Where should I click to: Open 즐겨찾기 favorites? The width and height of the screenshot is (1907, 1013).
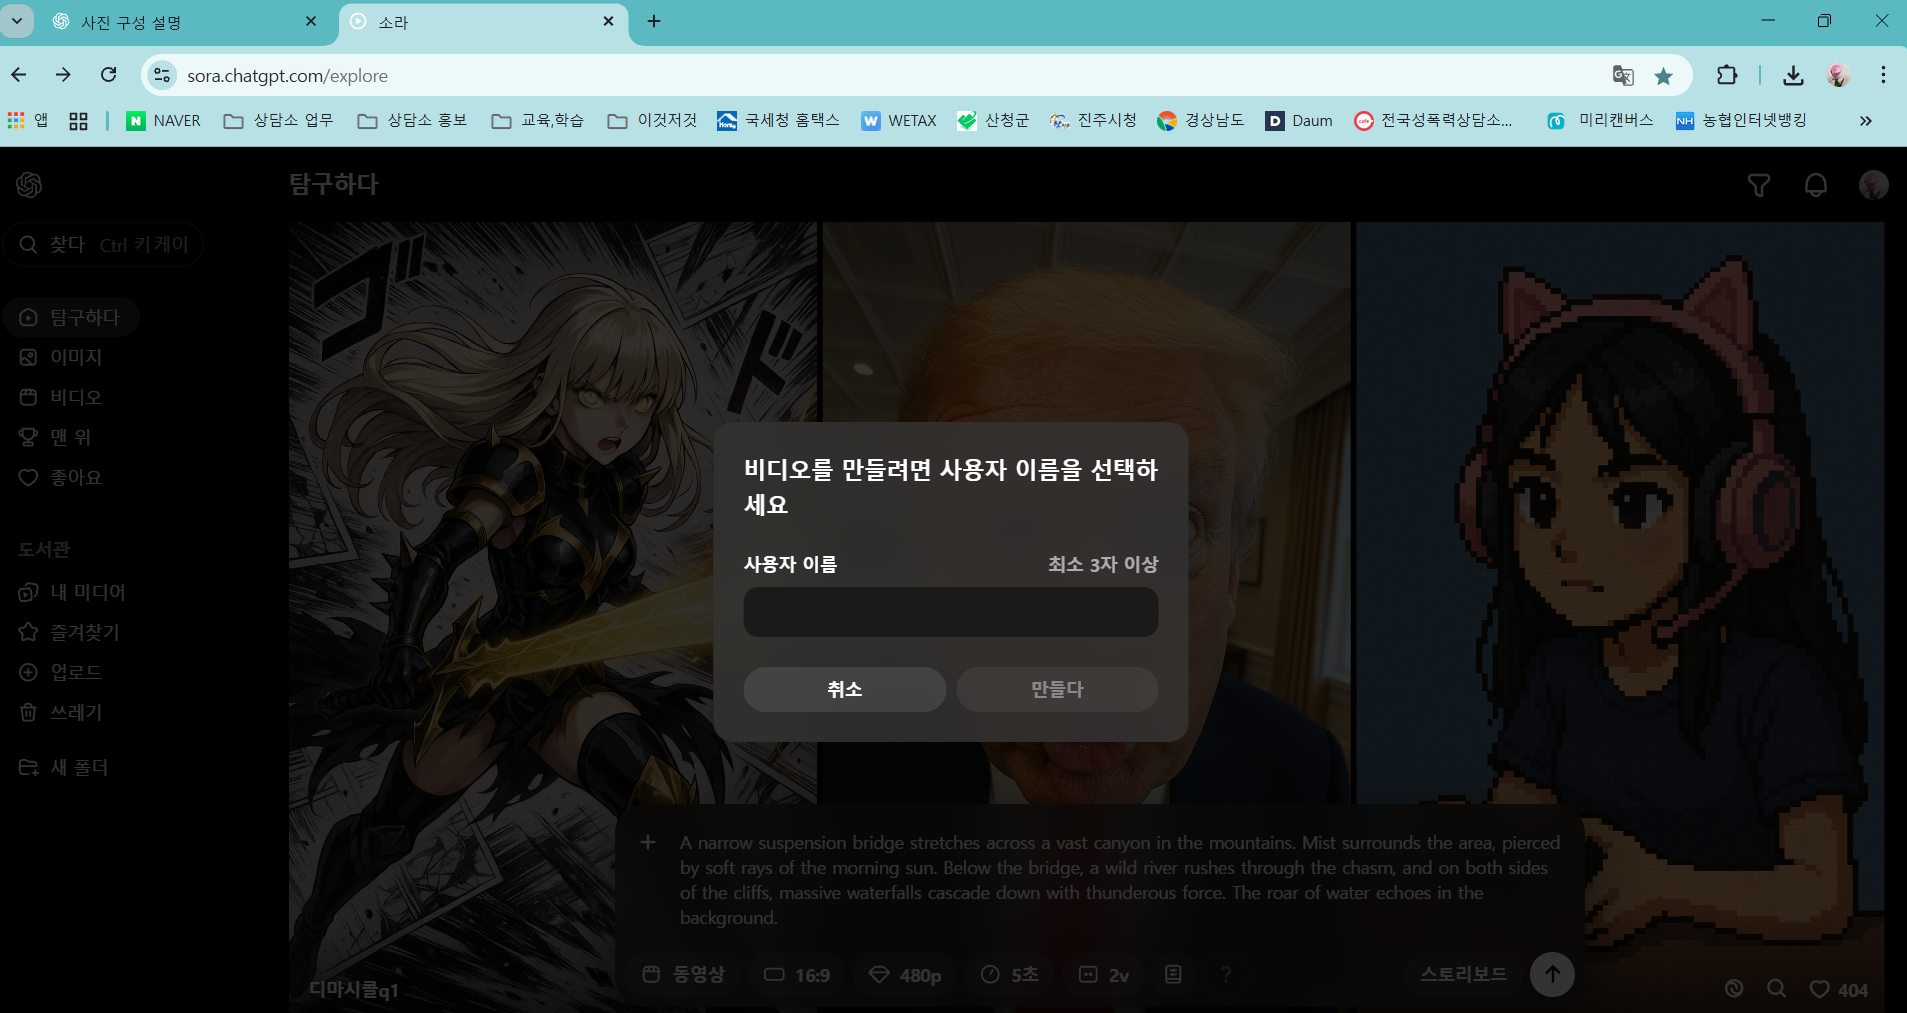69,632
